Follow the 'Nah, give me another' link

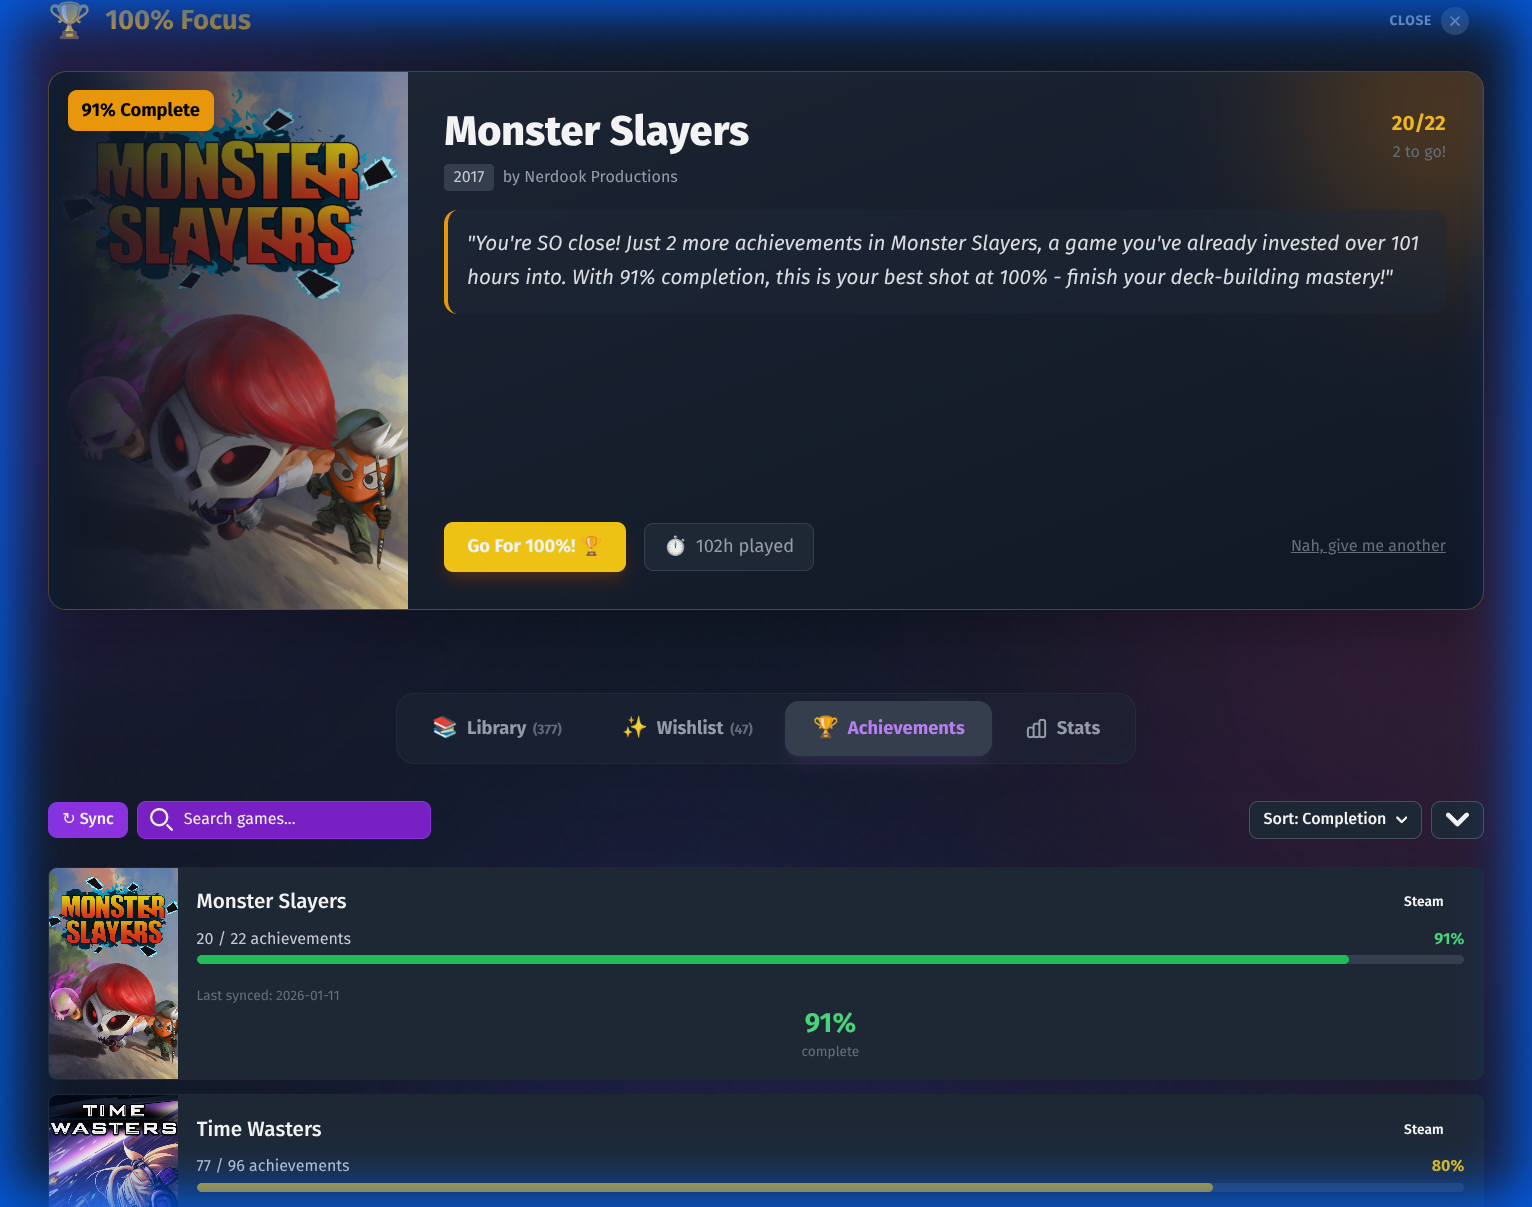click(x=1368, y=545)
